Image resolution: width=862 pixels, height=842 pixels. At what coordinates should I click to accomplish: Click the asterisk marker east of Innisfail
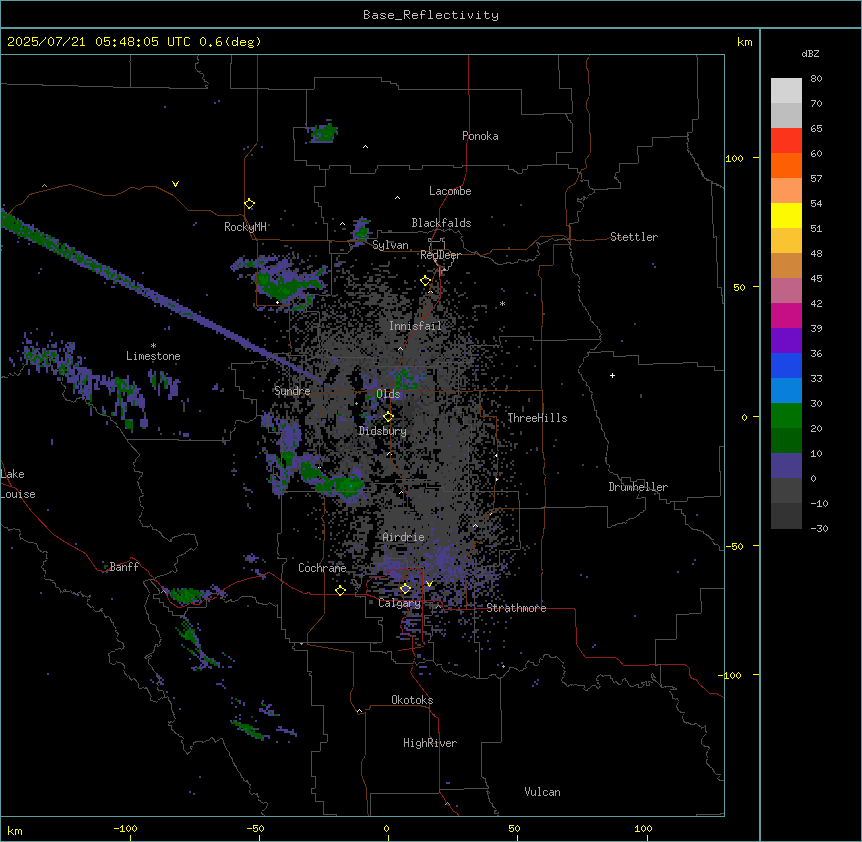click(502, 303)
